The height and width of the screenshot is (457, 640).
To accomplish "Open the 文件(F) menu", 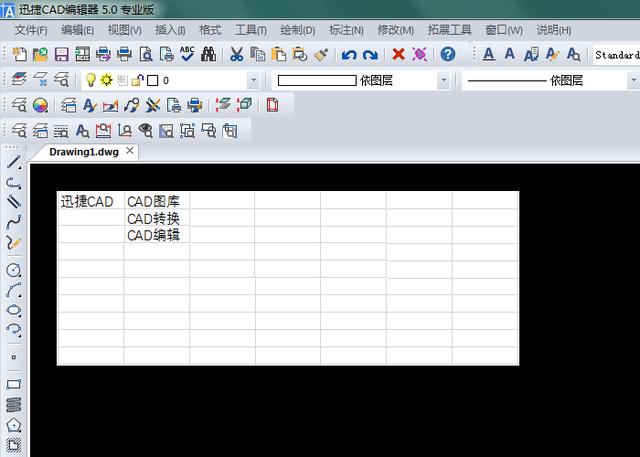I will [31, 30].
